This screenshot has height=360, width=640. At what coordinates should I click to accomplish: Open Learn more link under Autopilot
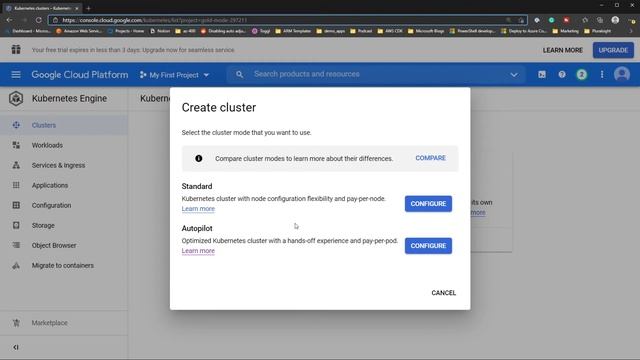[198, 251]
